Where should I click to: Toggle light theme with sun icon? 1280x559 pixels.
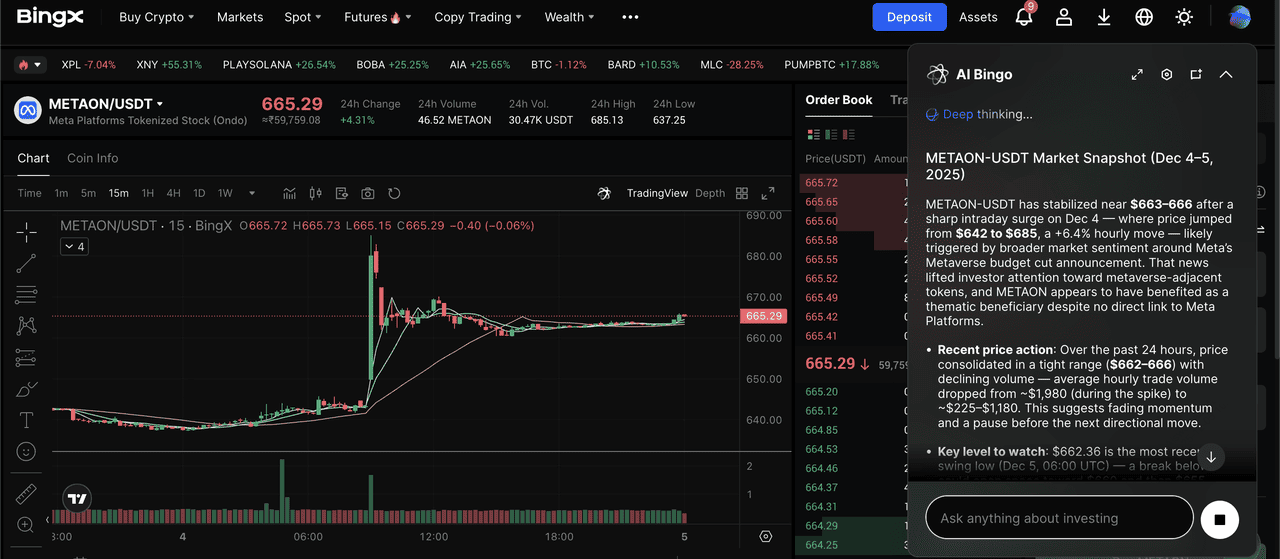(1184, 17)
